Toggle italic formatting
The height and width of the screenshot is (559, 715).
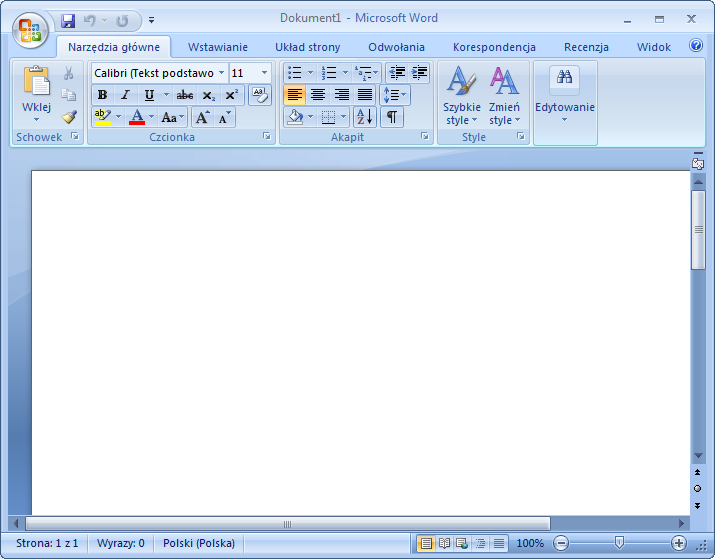125,95
